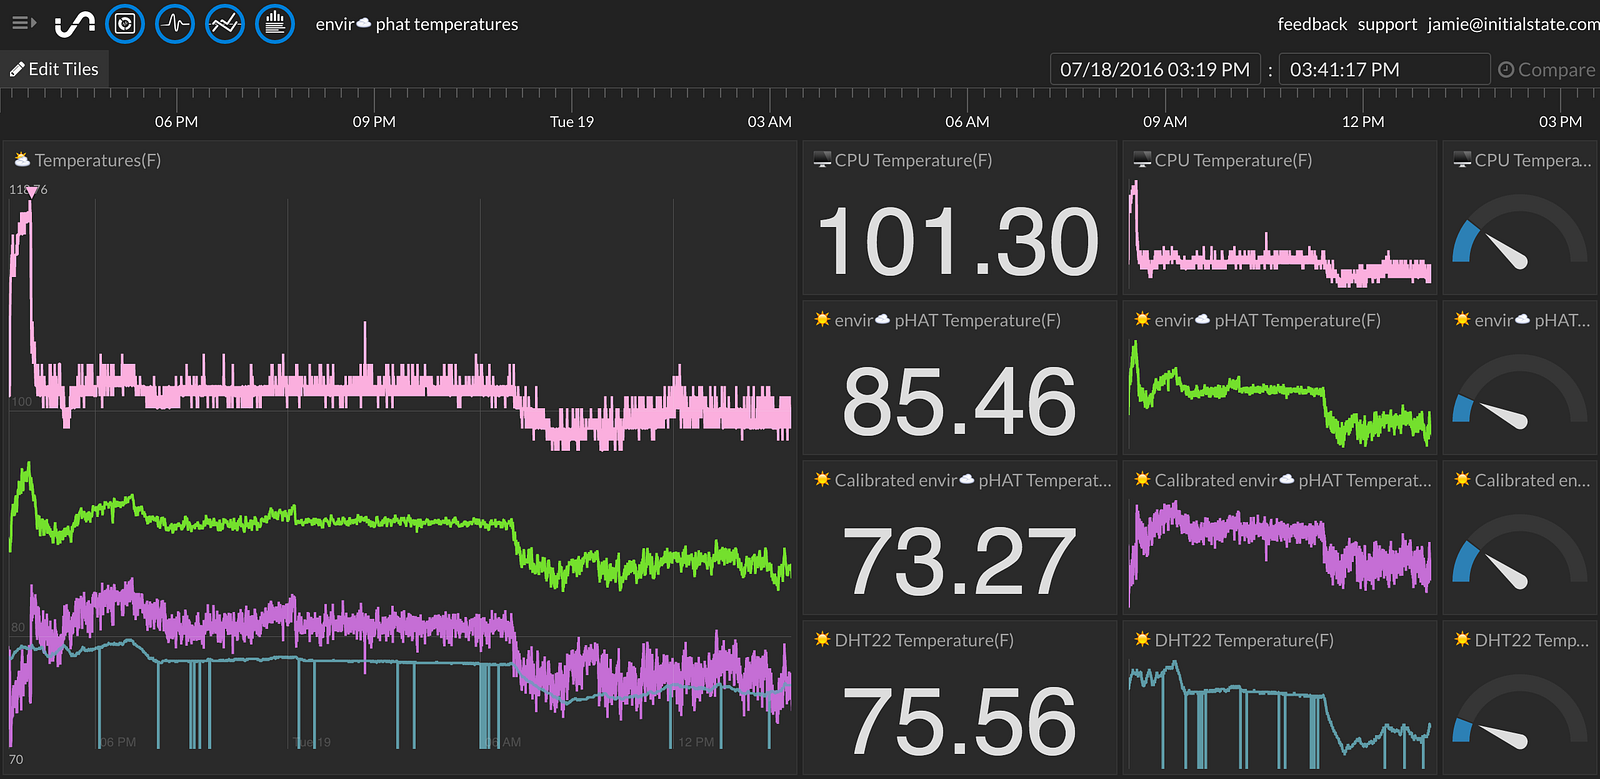The height and width of the screenshot is (779, 1600).
Task: Click the Calibrated enviro pHAT gauge dial
Action: coord(1519,552)
